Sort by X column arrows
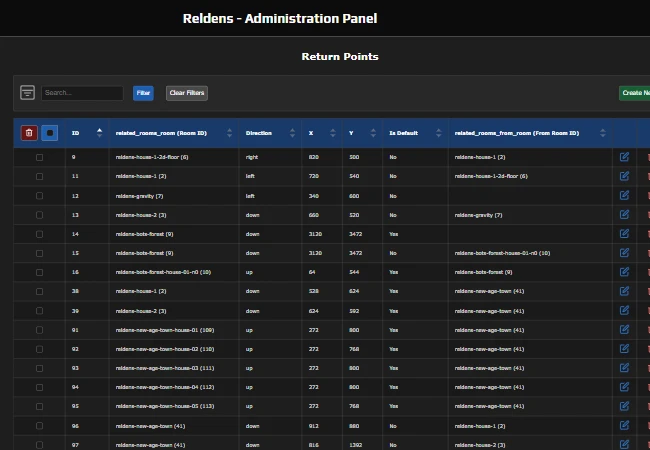Viewport: 650px width, 450px height. coord(333,133)
